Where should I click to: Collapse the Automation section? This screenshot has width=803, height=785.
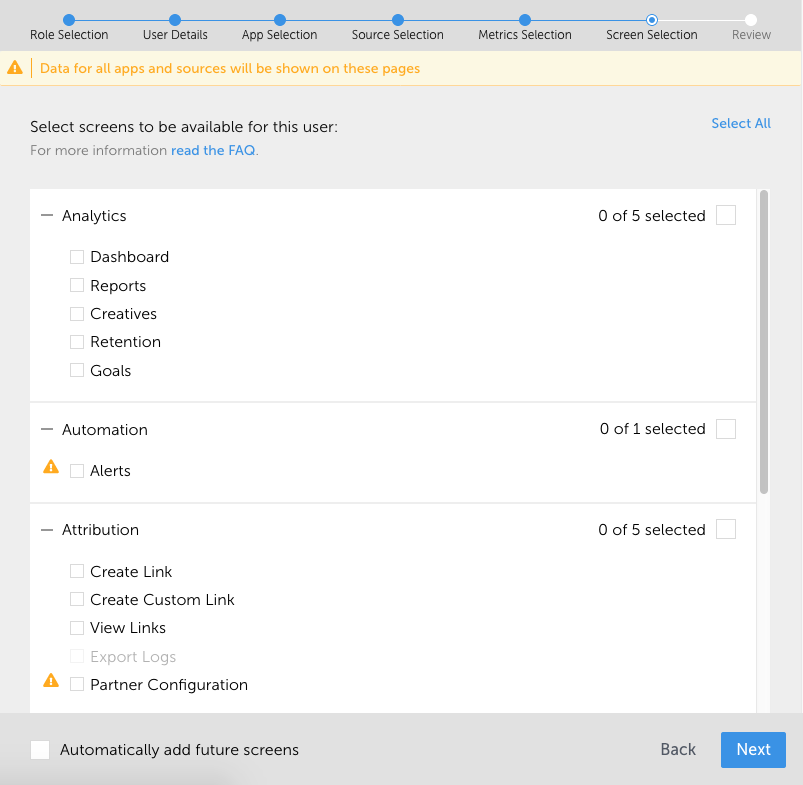pyautogui.click(x=47, y=430)
